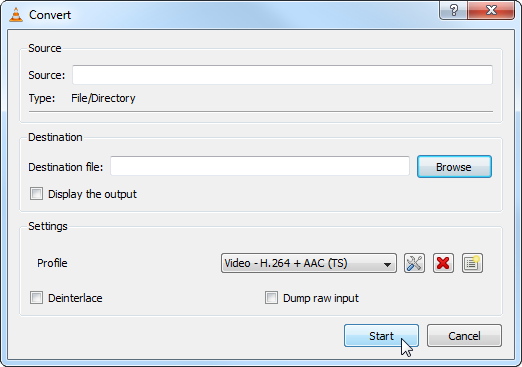Open help with the question mark button
The width and height of the screenshot is (522, 367).
[454, 10]
